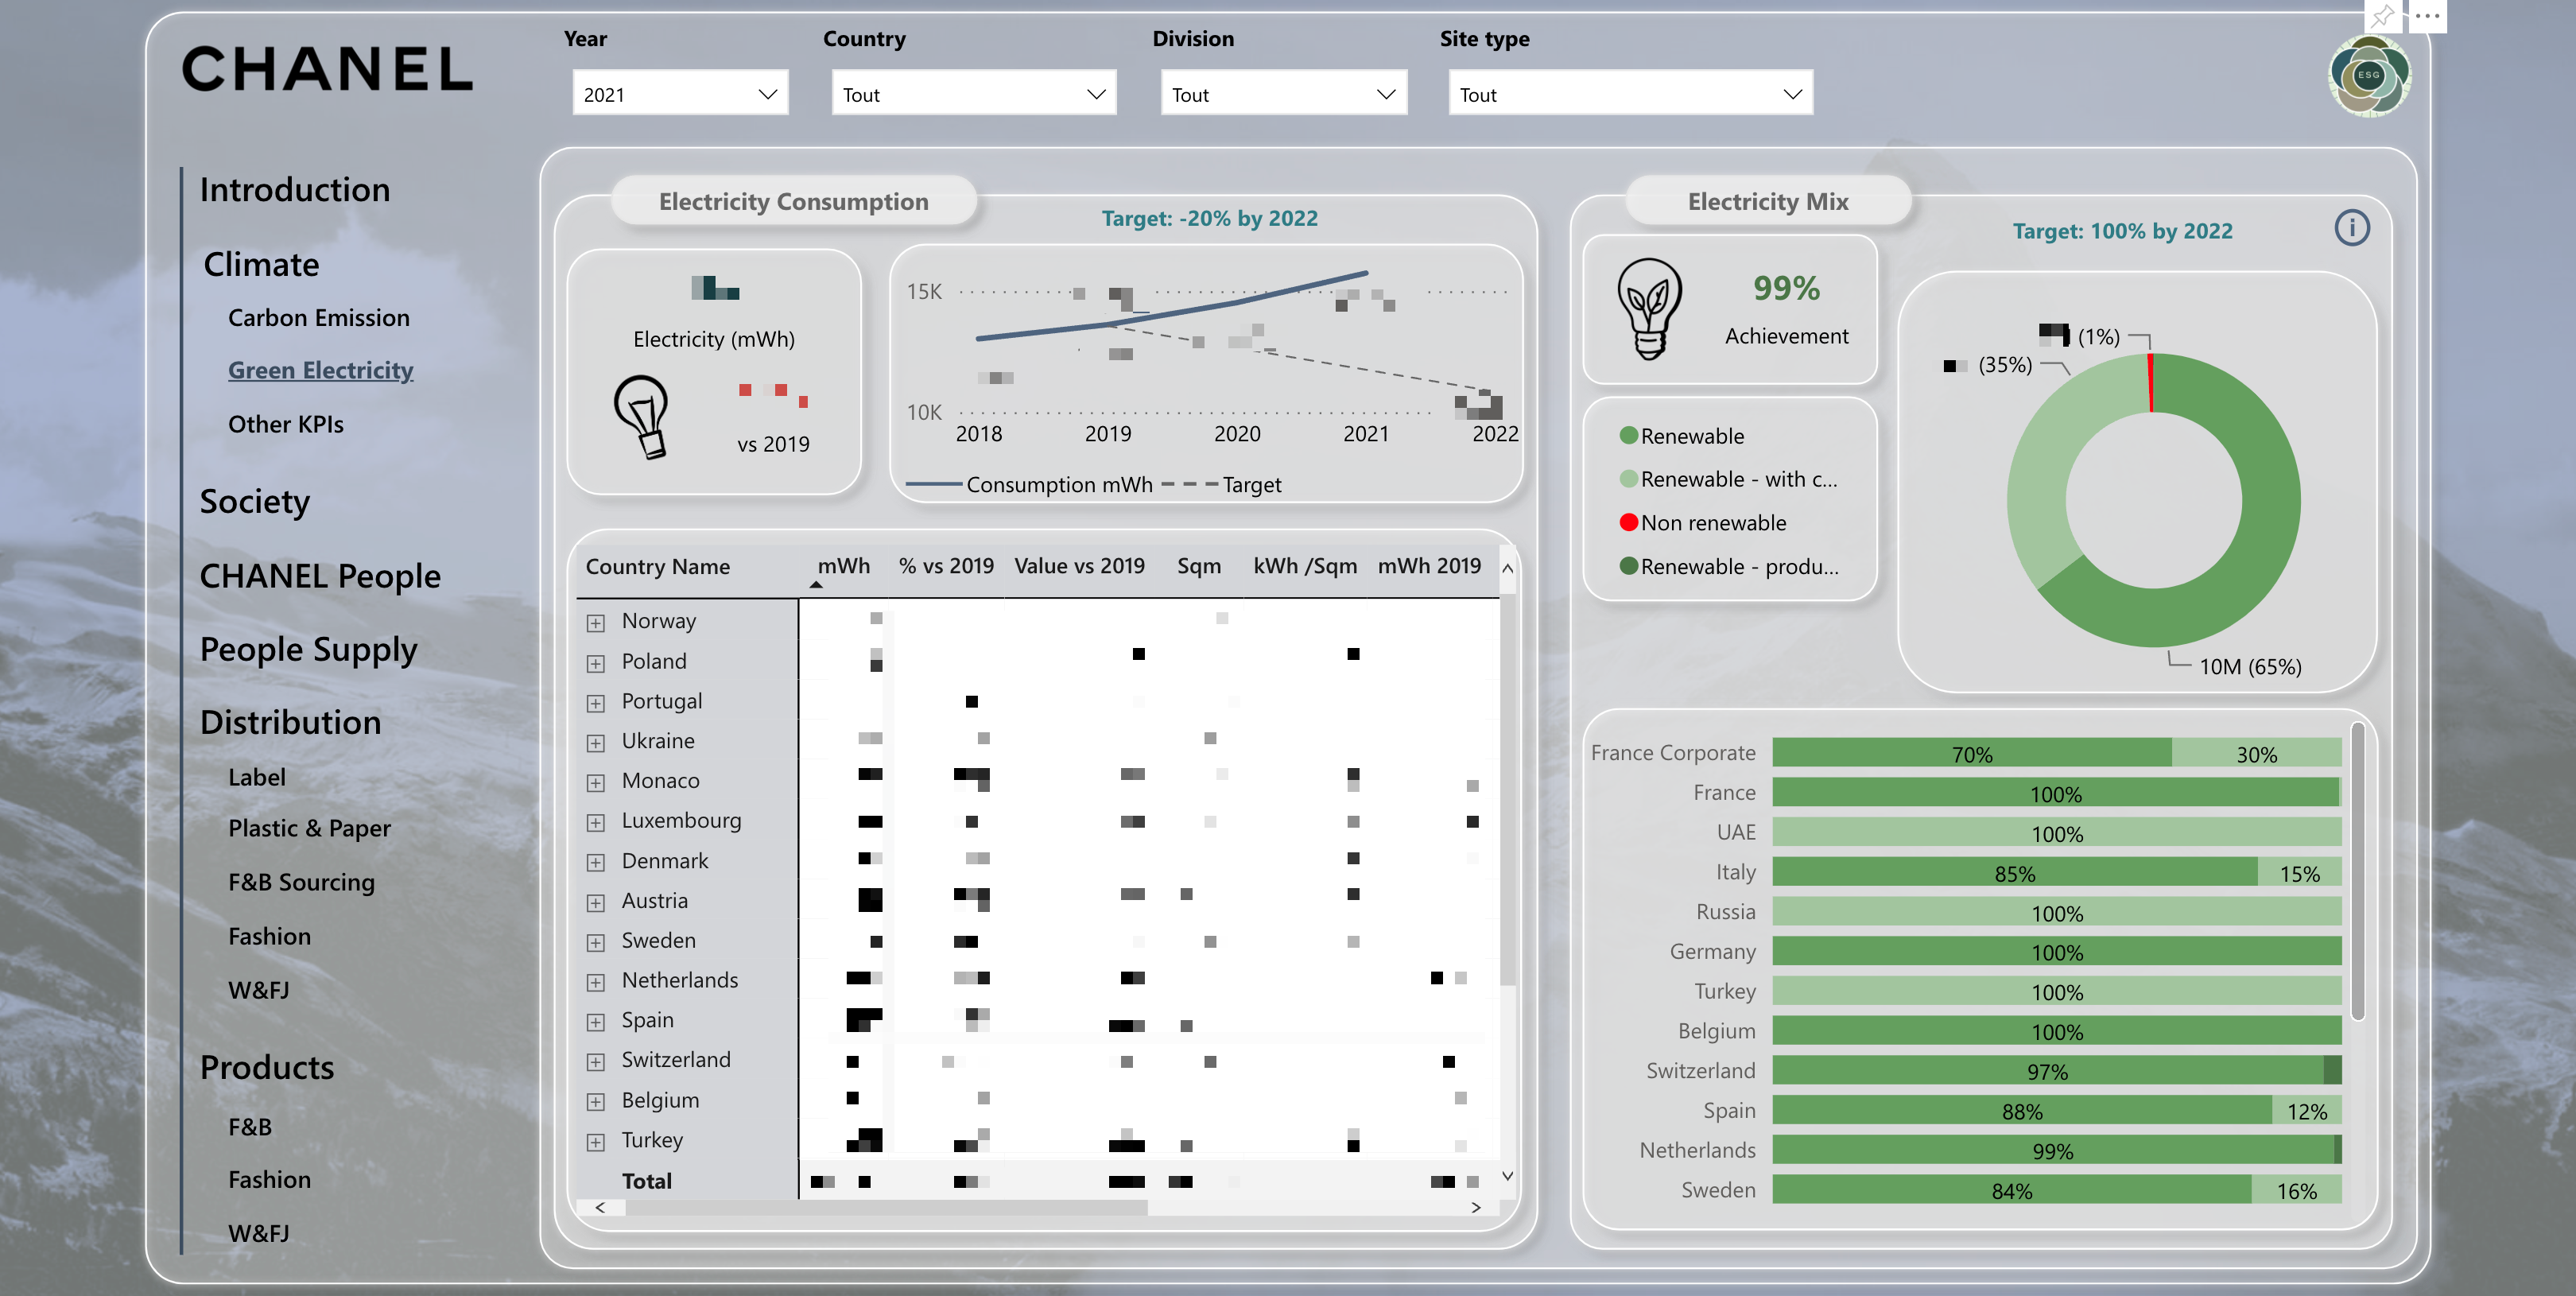Open the Site type dropdown
The image size is (2576, 1296).
coord(1630,94)
